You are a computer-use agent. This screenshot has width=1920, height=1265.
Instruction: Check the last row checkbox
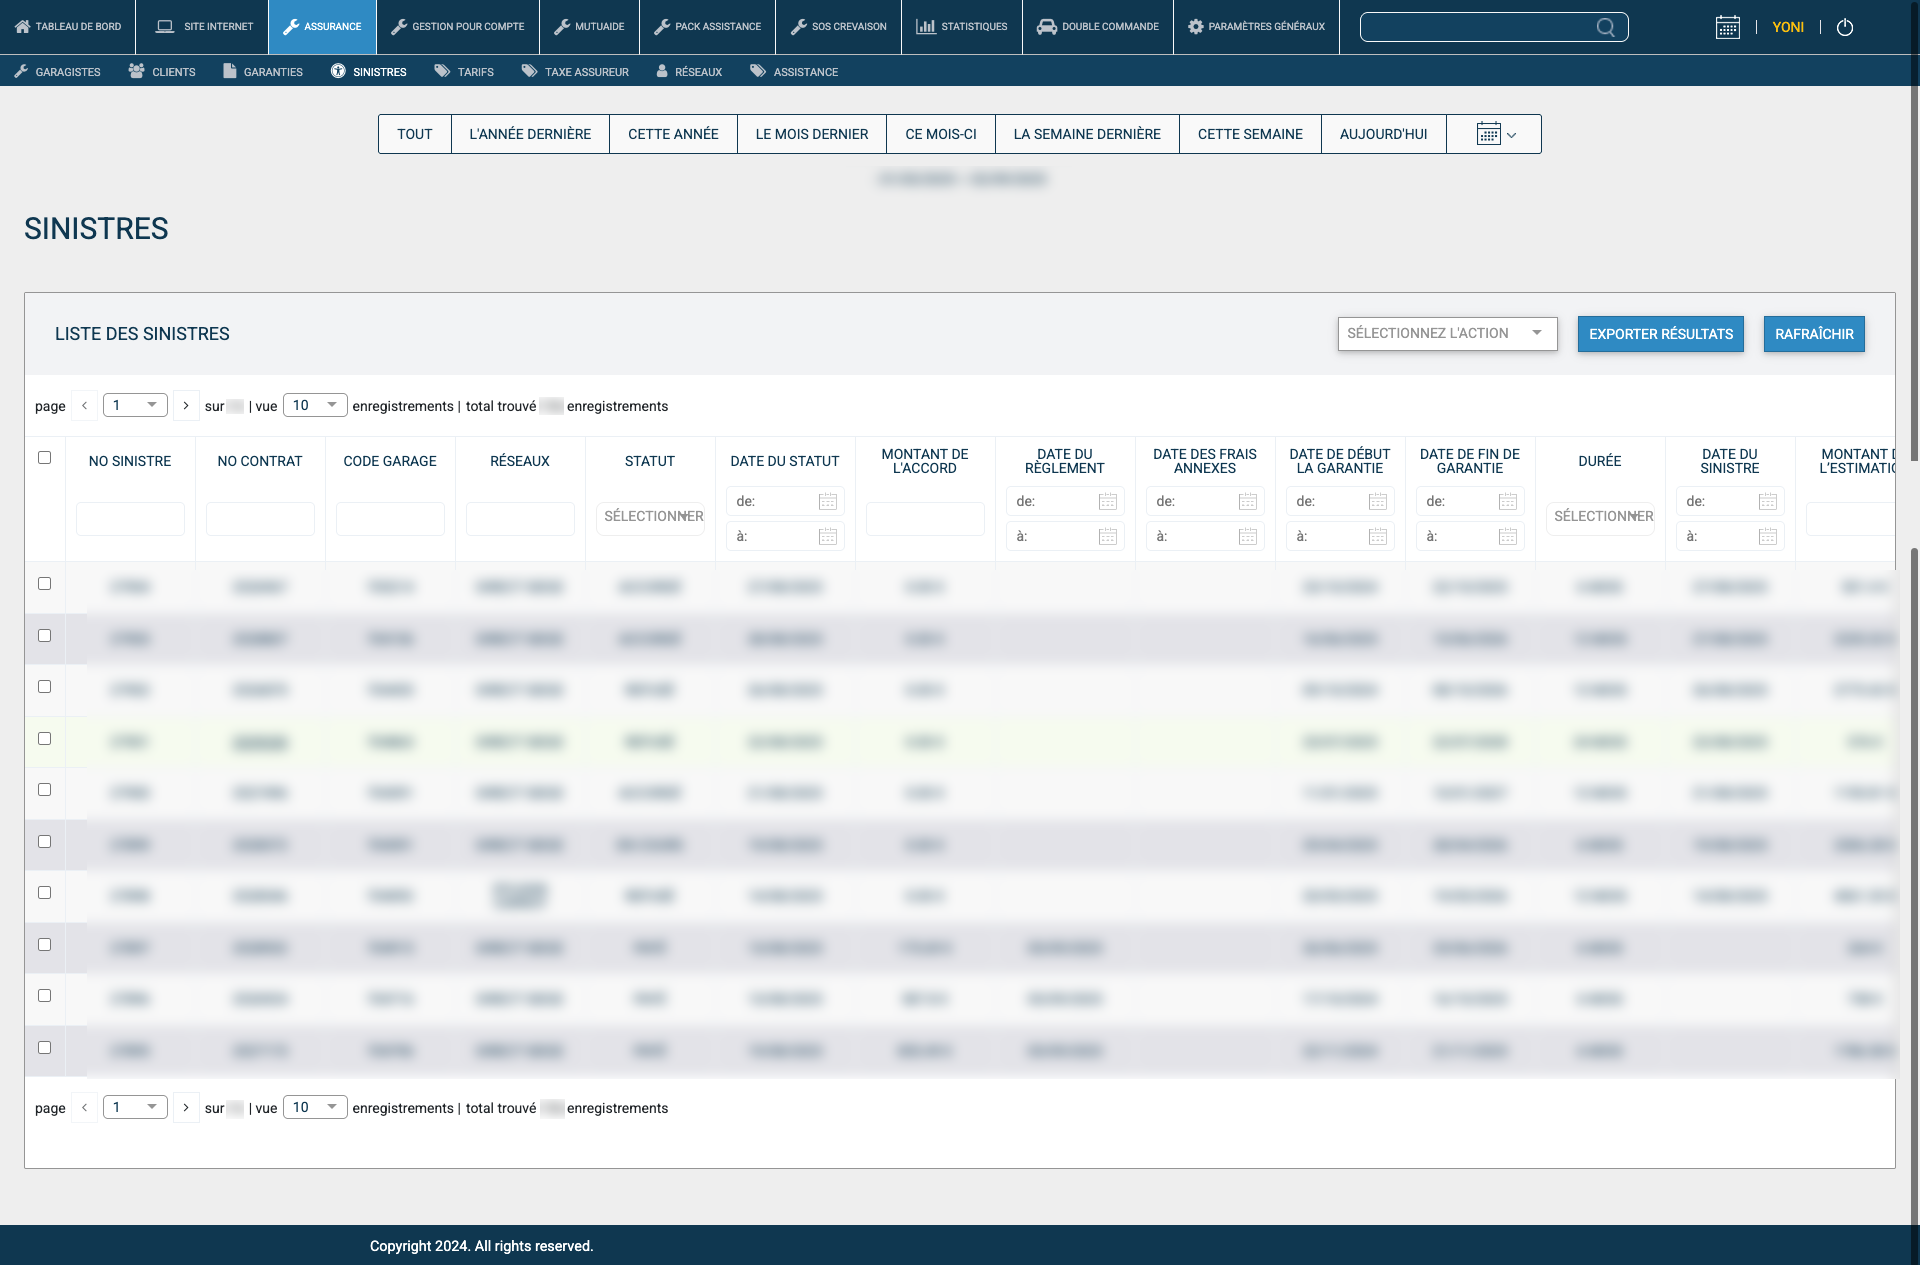[44, 1047]
